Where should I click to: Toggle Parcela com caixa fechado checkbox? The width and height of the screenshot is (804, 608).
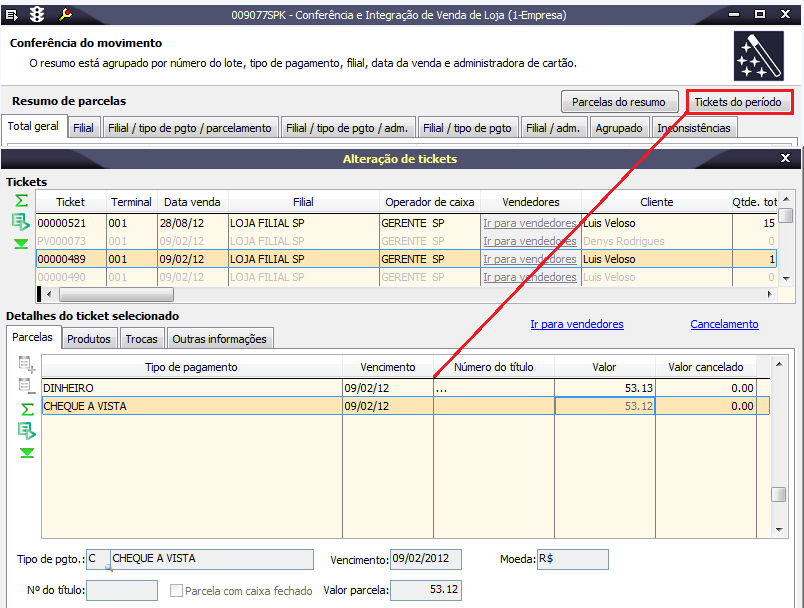click(x=176, y=591)
